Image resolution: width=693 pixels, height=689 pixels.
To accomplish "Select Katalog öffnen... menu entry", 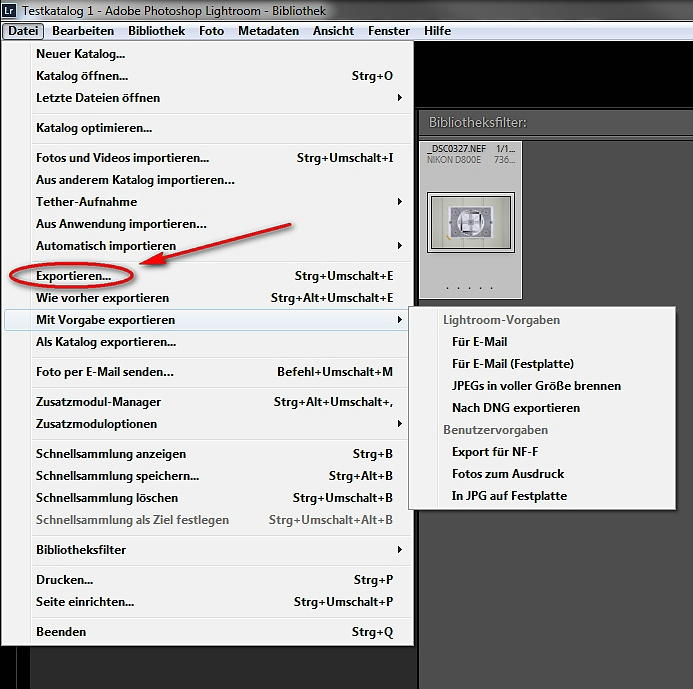I will pos(207,76).
